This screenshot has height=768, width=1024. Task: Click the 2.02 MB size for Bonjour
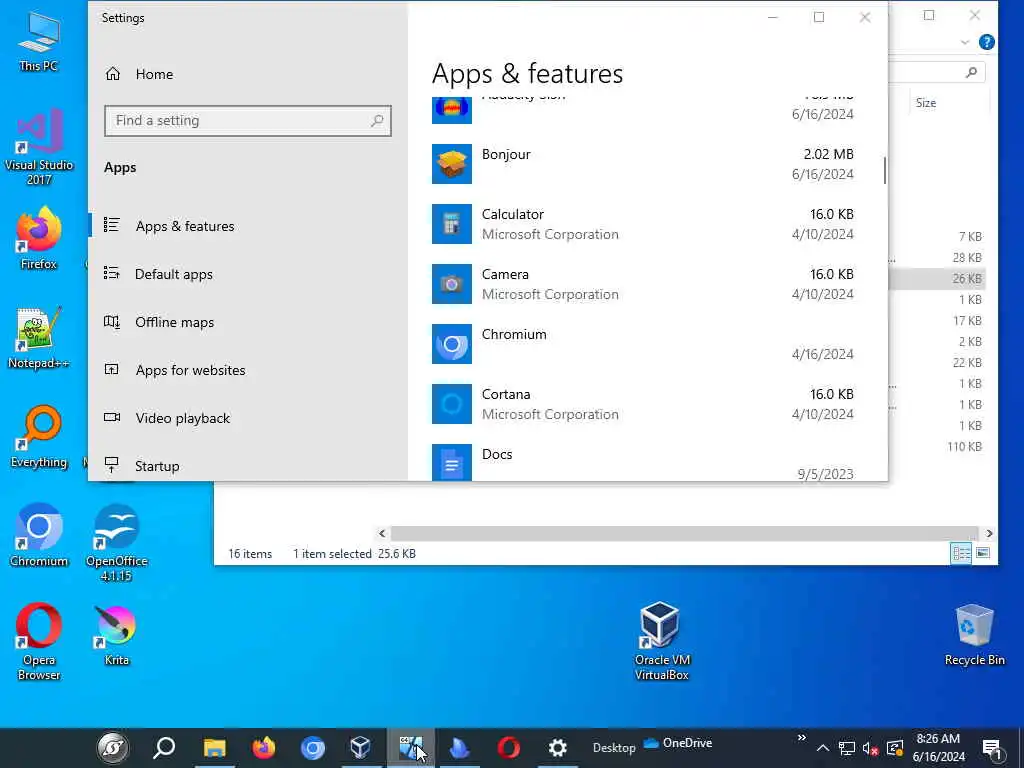(x=828, y=154)
